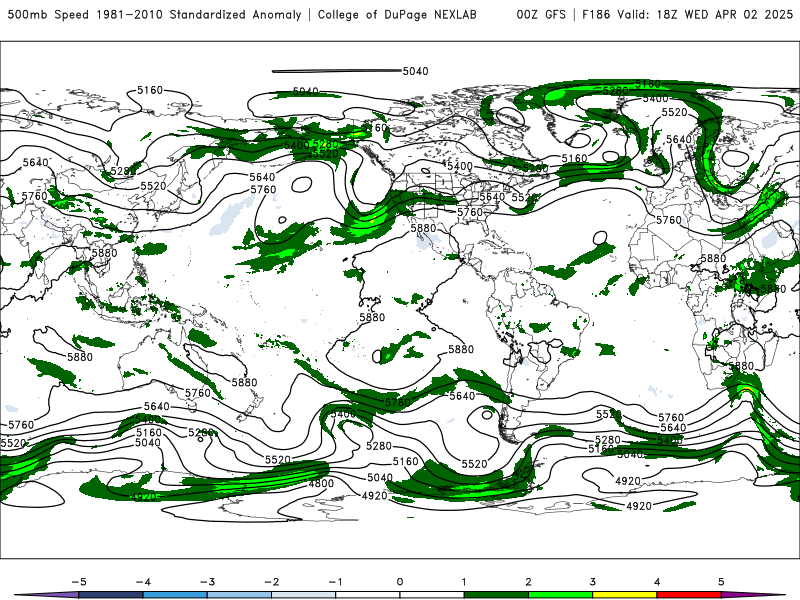800x600 pixels.
Task: Click the '5' tick label on colorbar
Action: [721, 582]
